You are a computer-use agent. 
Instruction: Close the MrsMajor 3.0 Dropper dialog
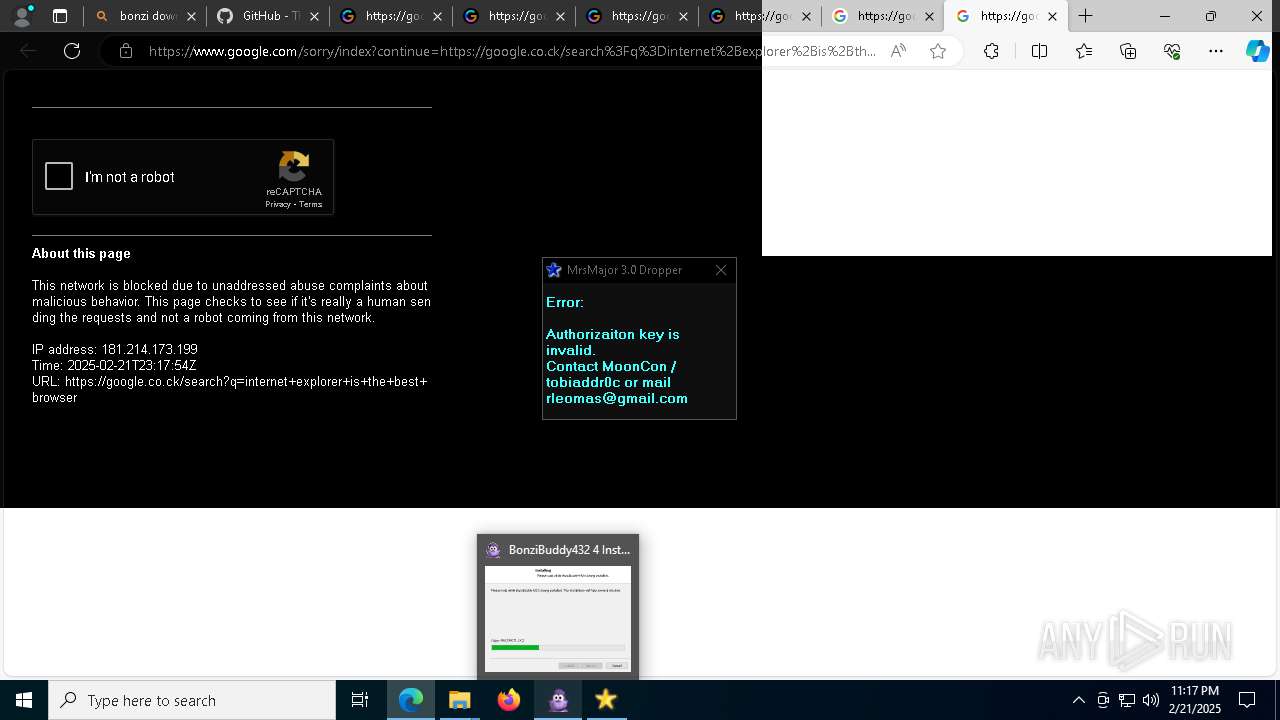click(721, 270)
